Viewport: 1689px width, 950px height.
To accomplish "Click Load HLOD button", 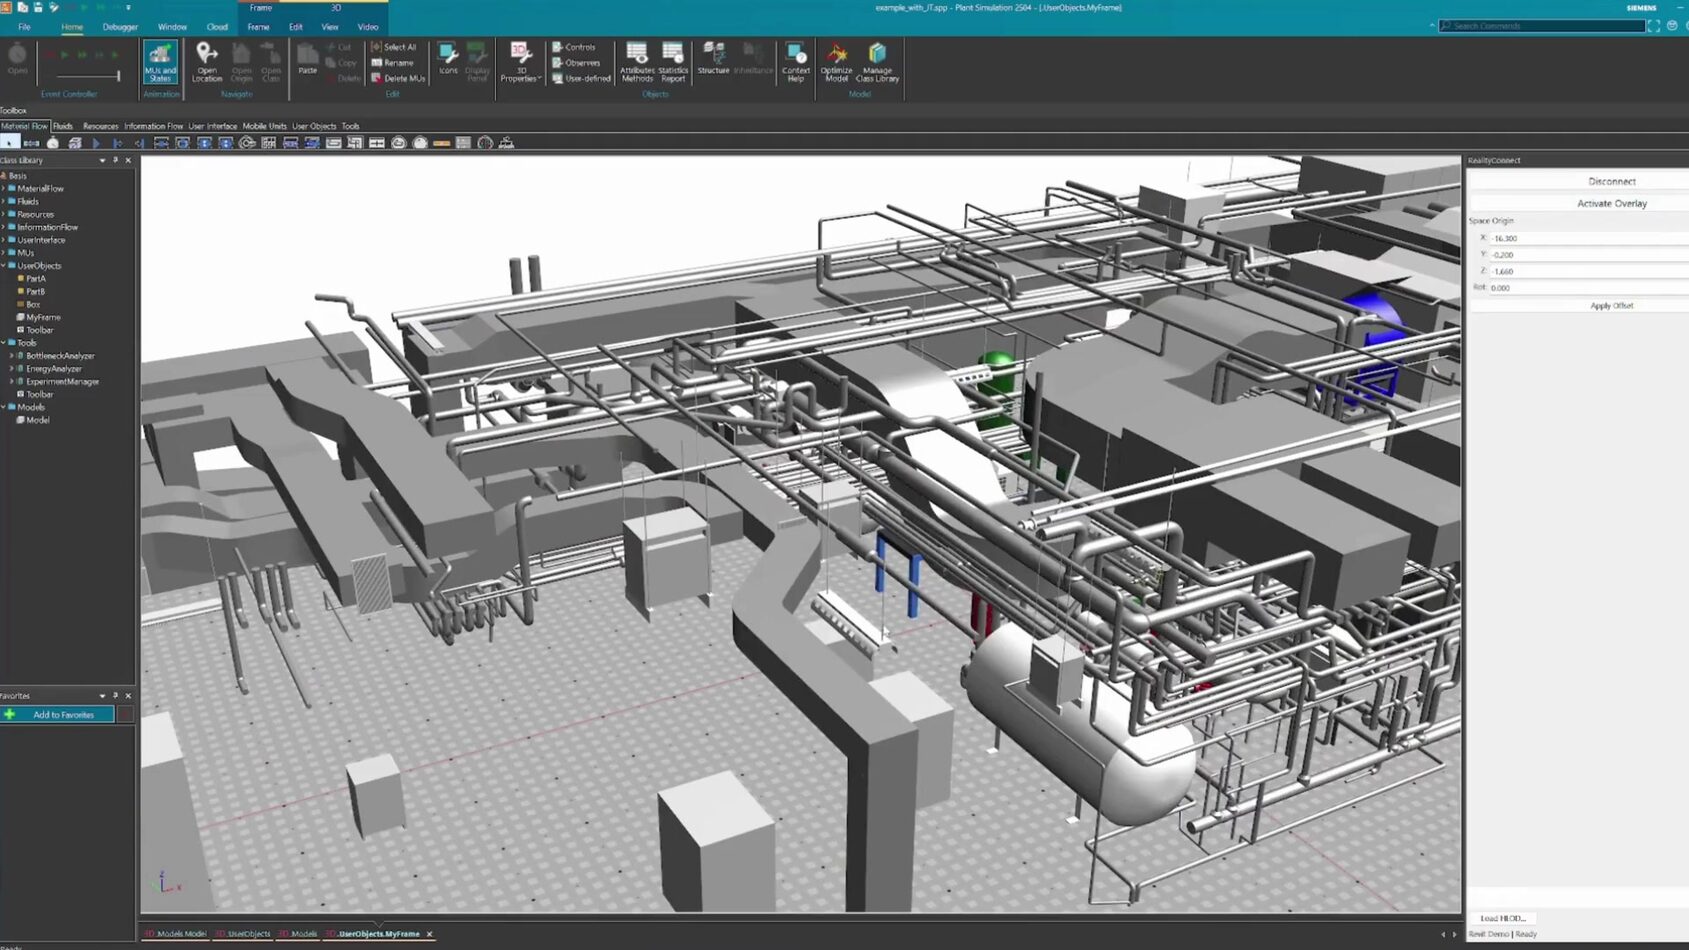I will click(x=1503, y=918).
